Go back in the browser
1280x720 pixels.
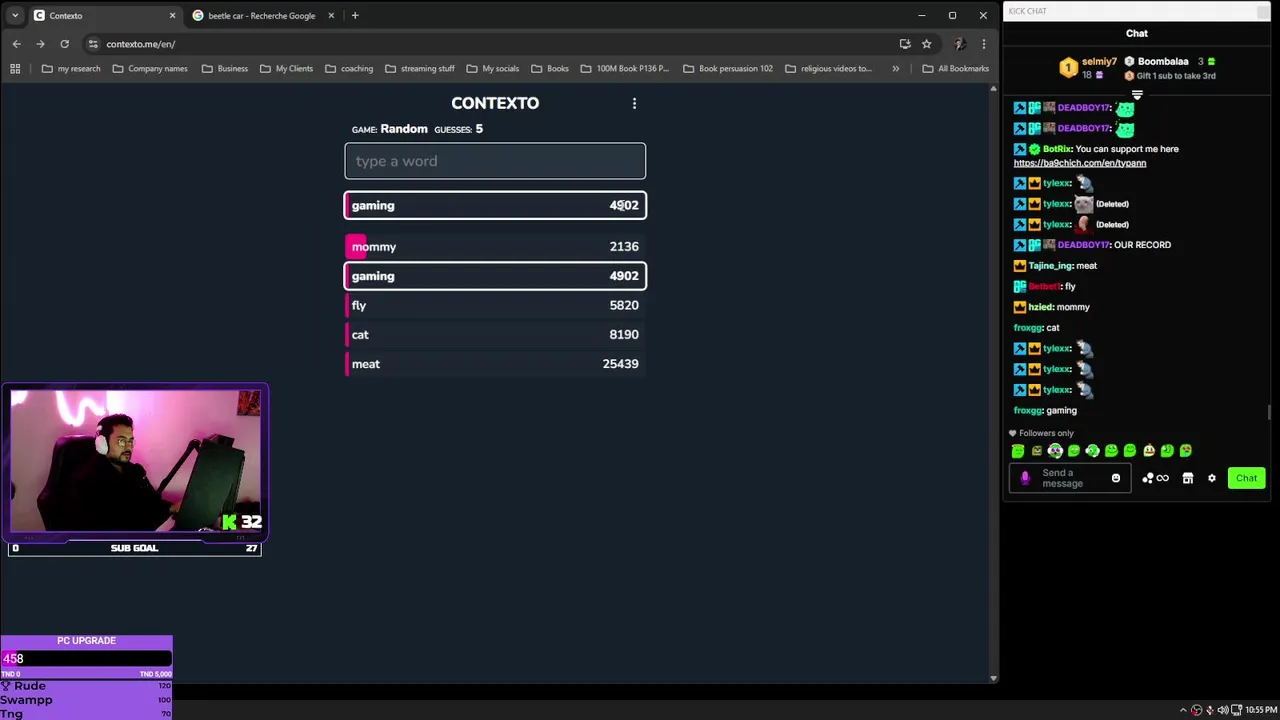17,44
